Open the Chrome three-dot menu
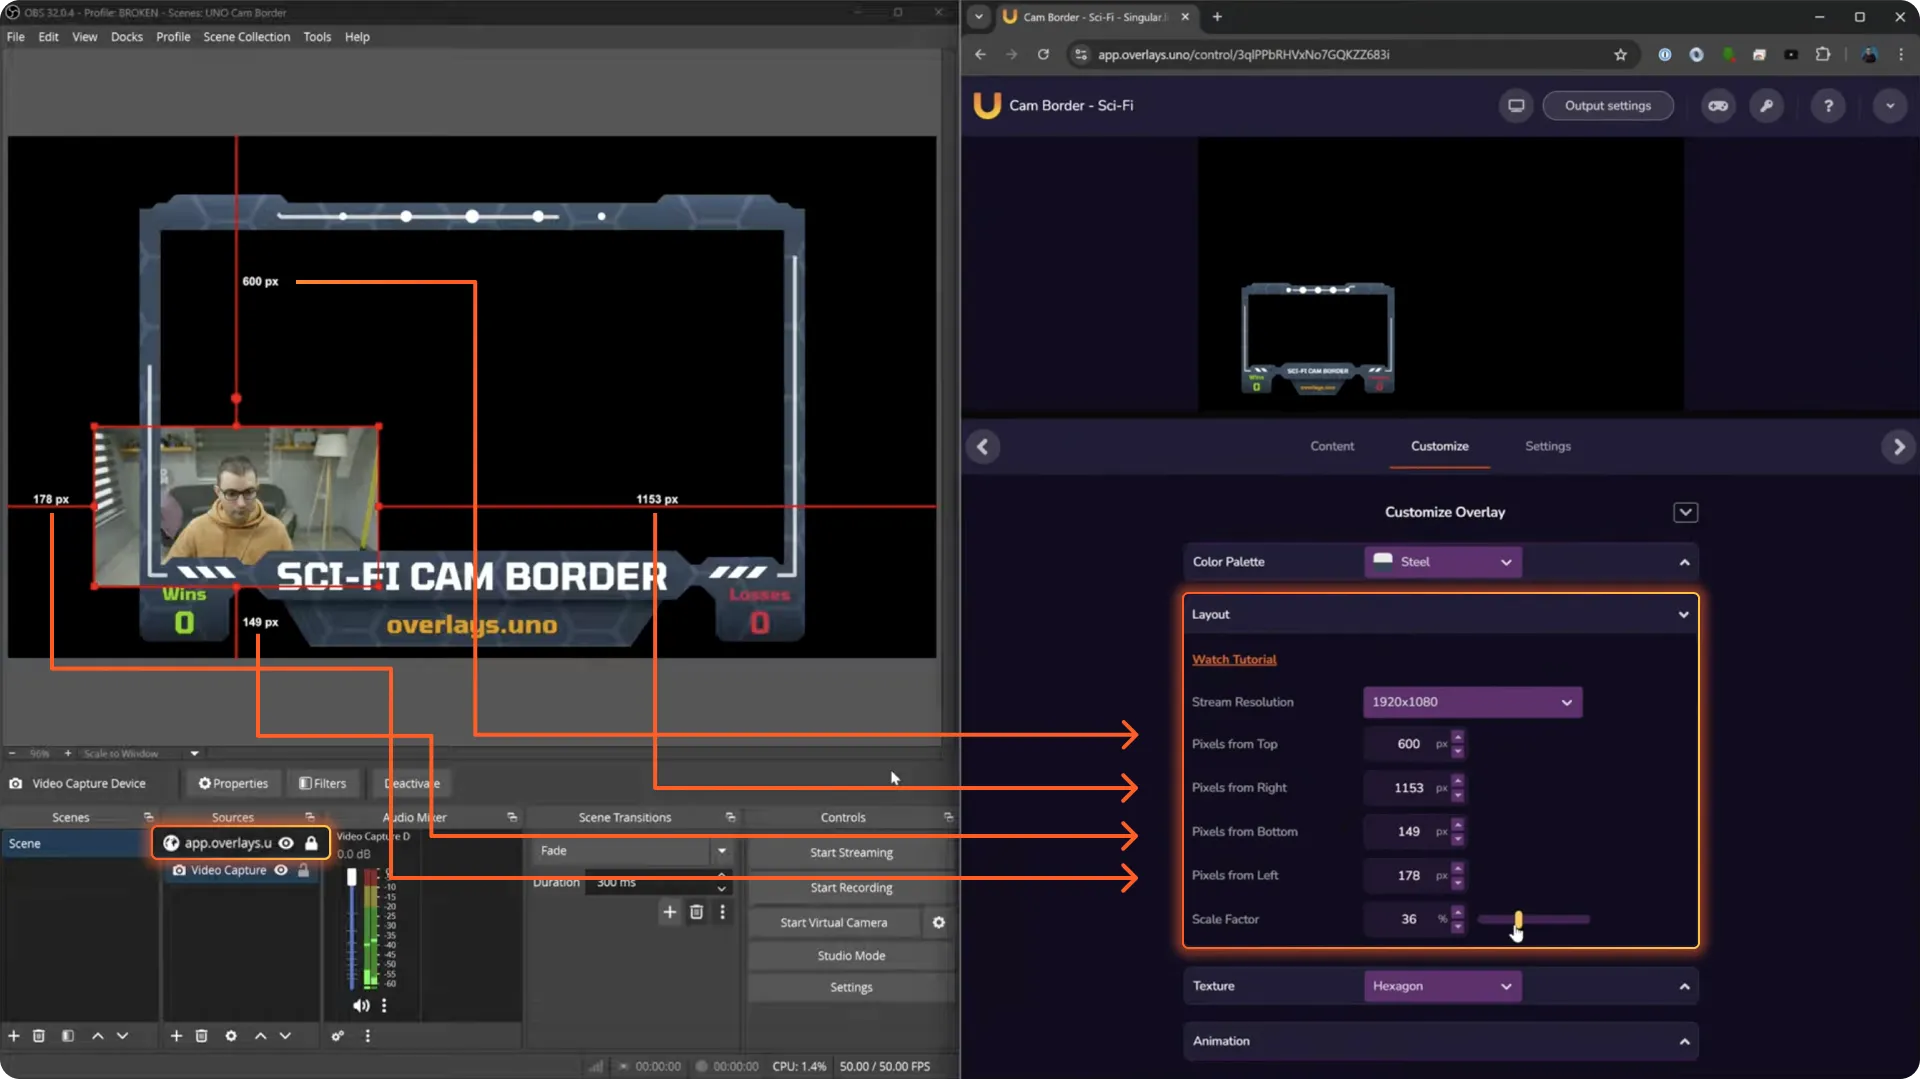 [1901, 54]
